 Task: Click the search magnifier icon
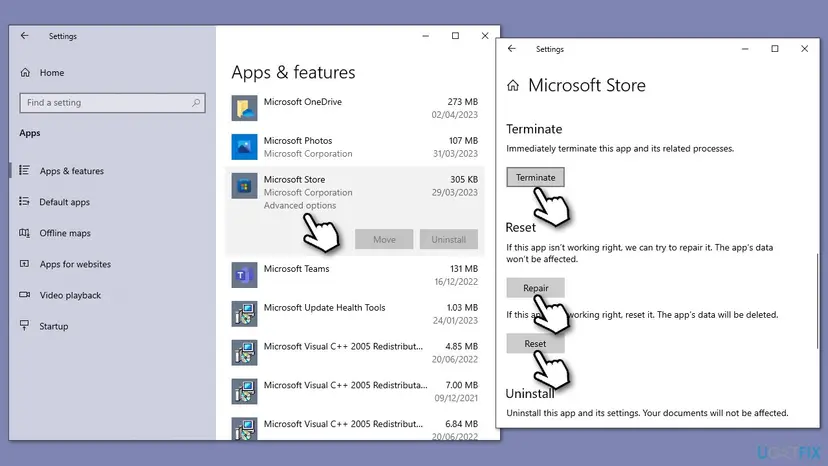pos(196,102)
